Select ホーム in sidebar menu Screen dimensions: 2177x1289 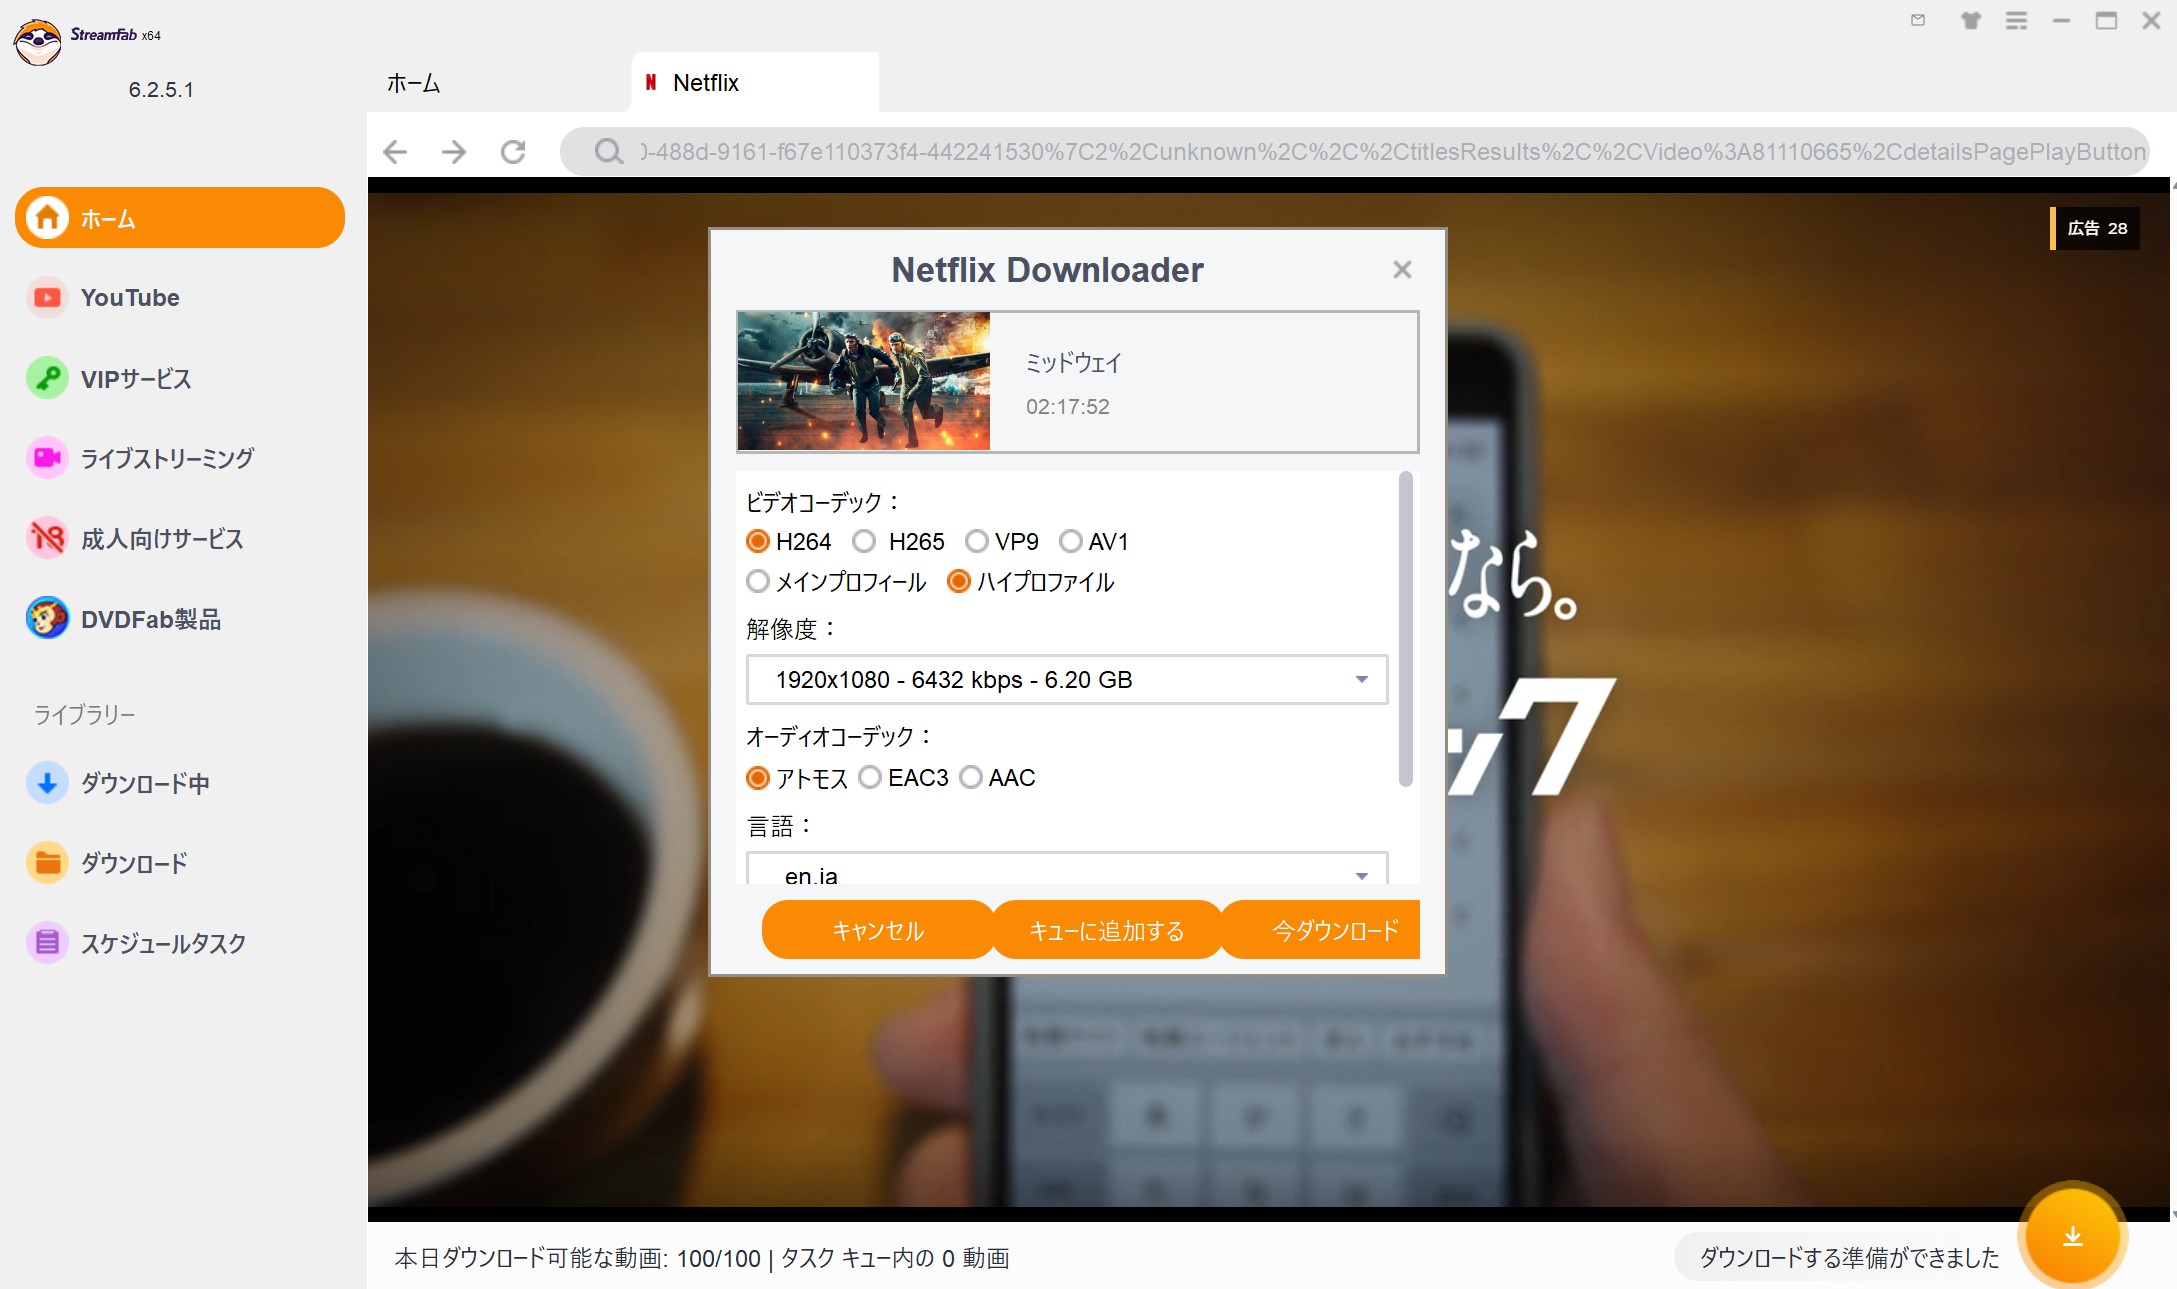pyautogui.click(x=180, y=218)
